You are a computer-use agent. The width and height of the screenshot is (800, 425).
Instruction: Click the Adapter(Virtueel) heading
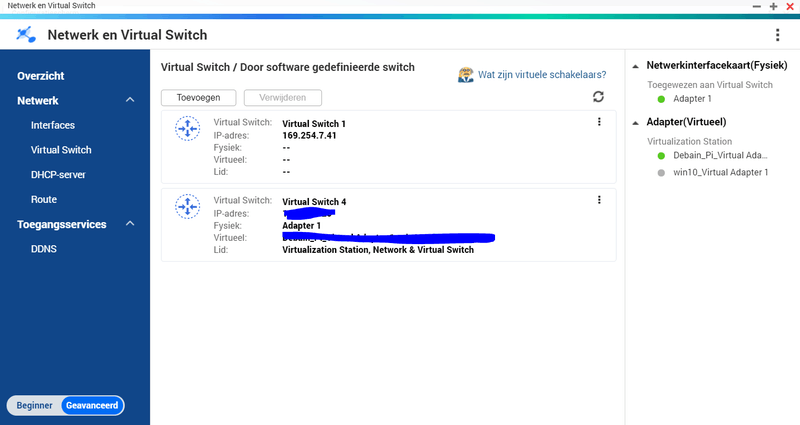pos(686,122)
